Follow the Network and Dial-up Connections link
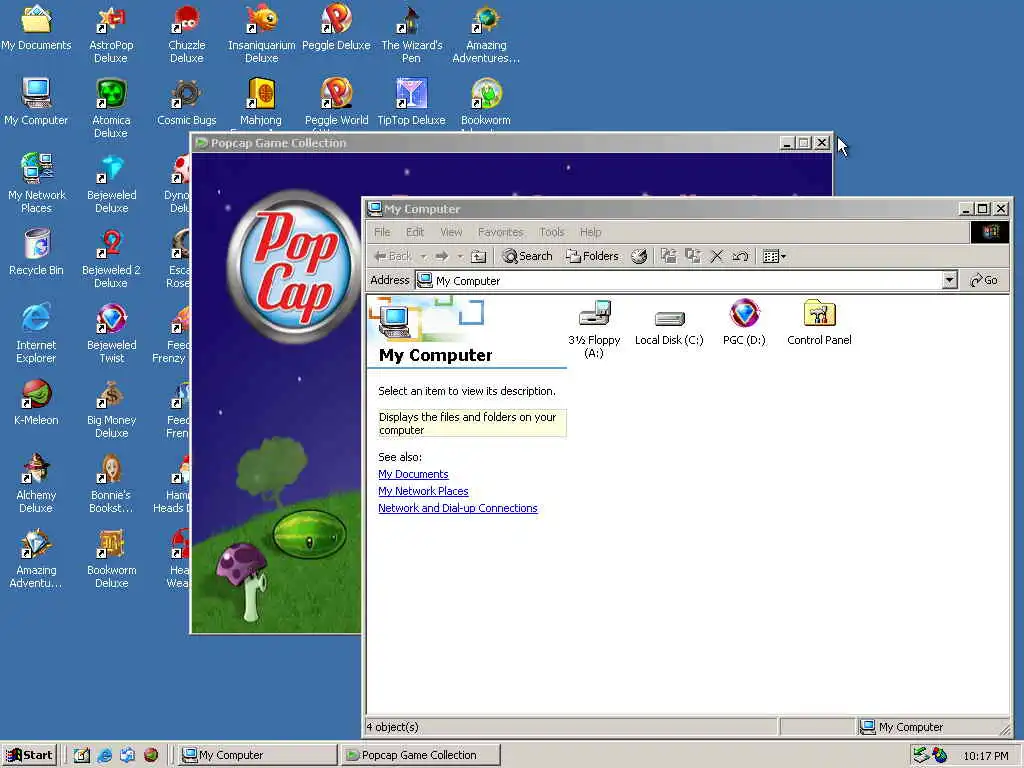 tap(458, 508)
